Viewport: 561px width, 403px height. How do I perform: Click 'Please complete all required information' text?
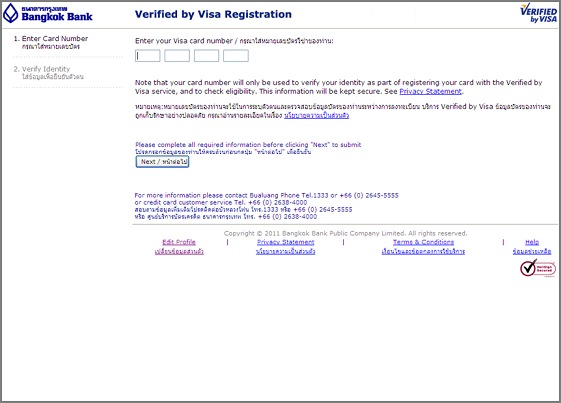coord(248,145)
